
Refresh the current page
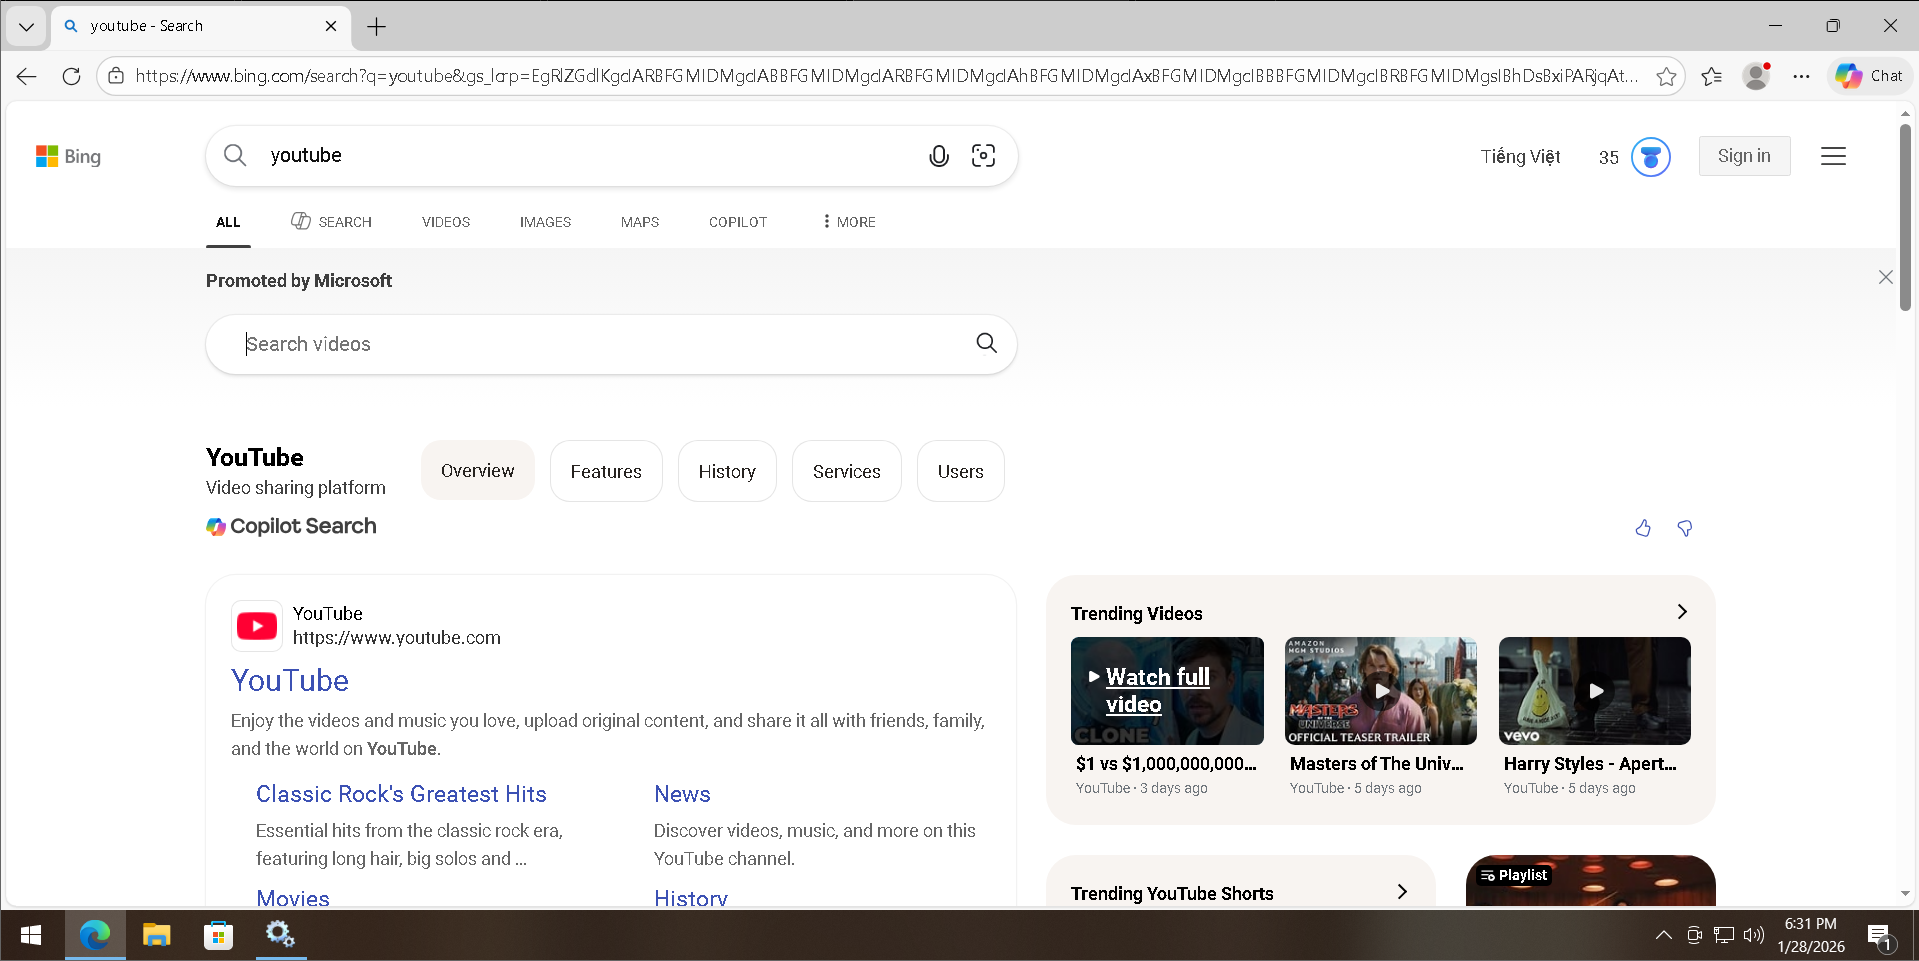(x=71, y=76)
